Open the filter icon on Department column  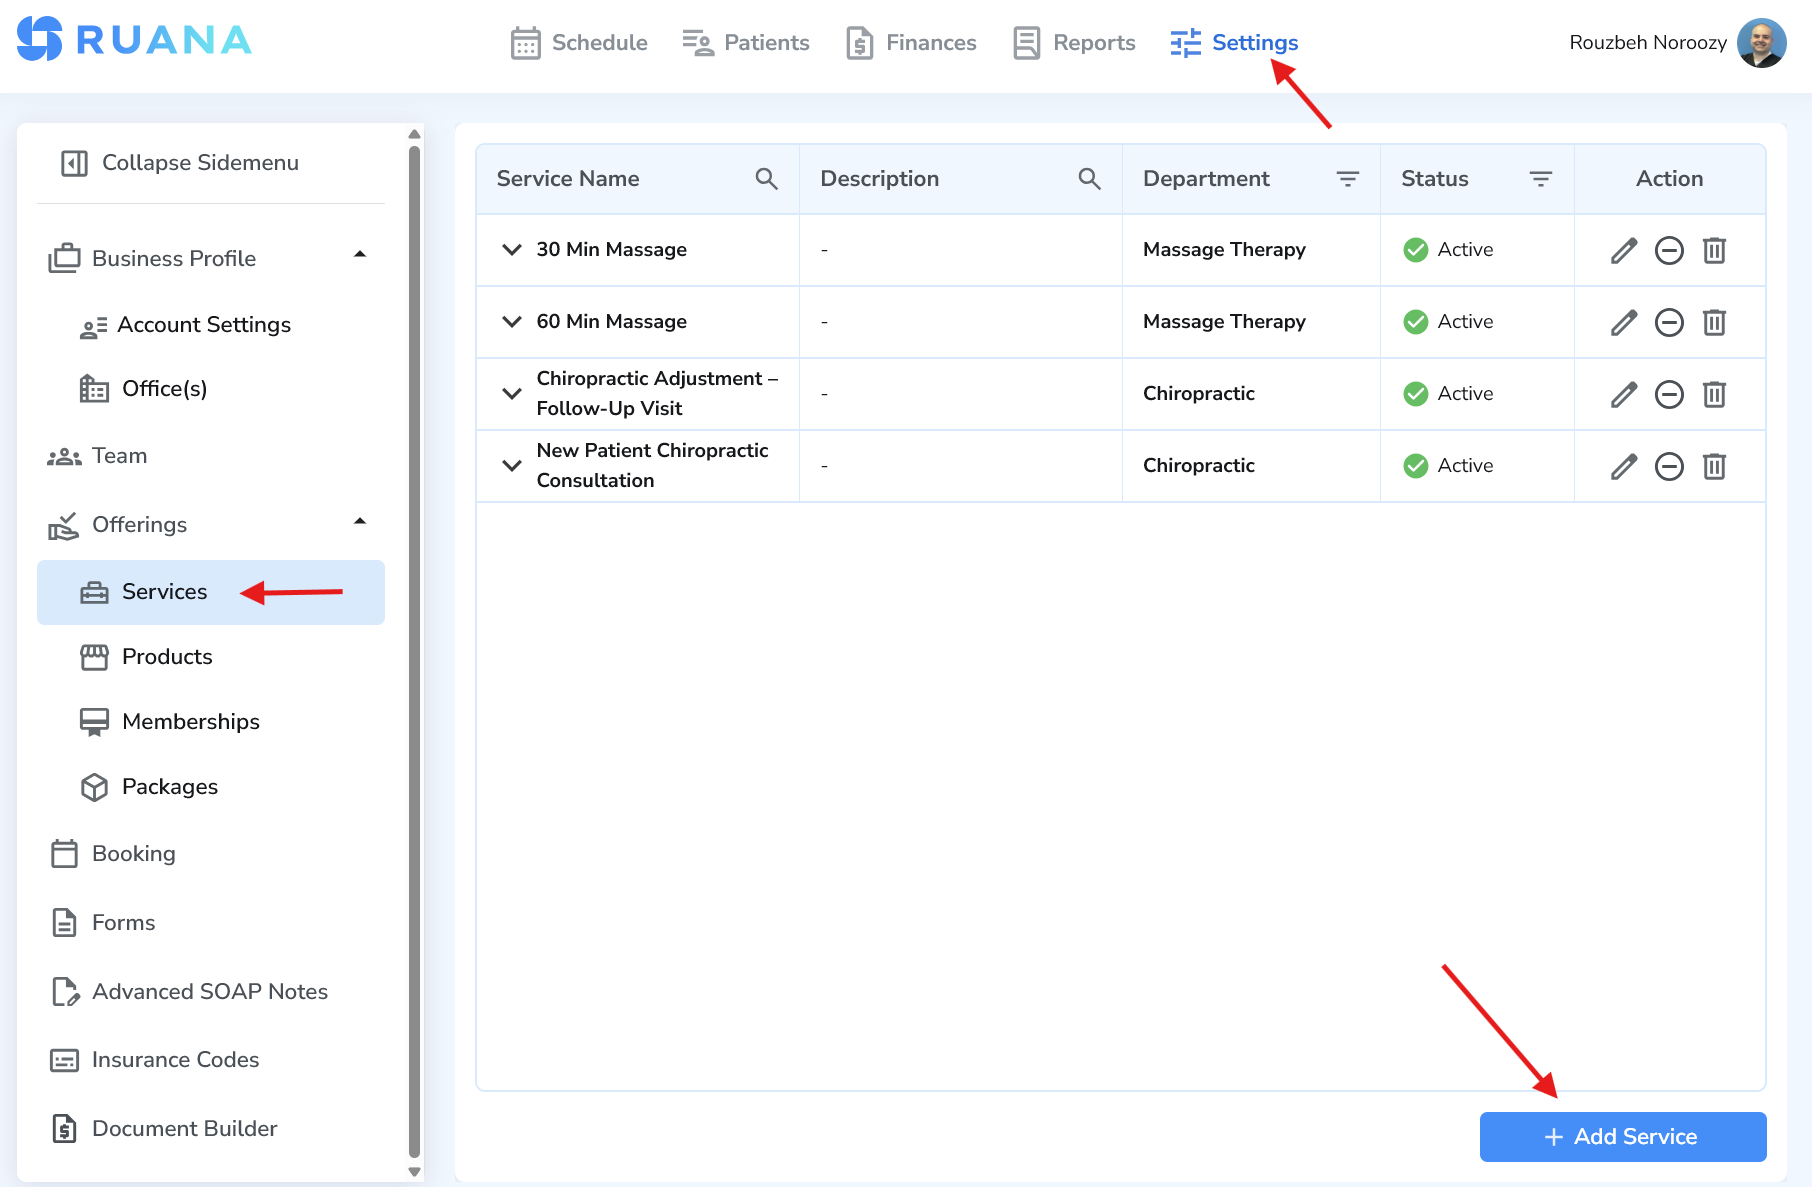[x=1348, y=178]
